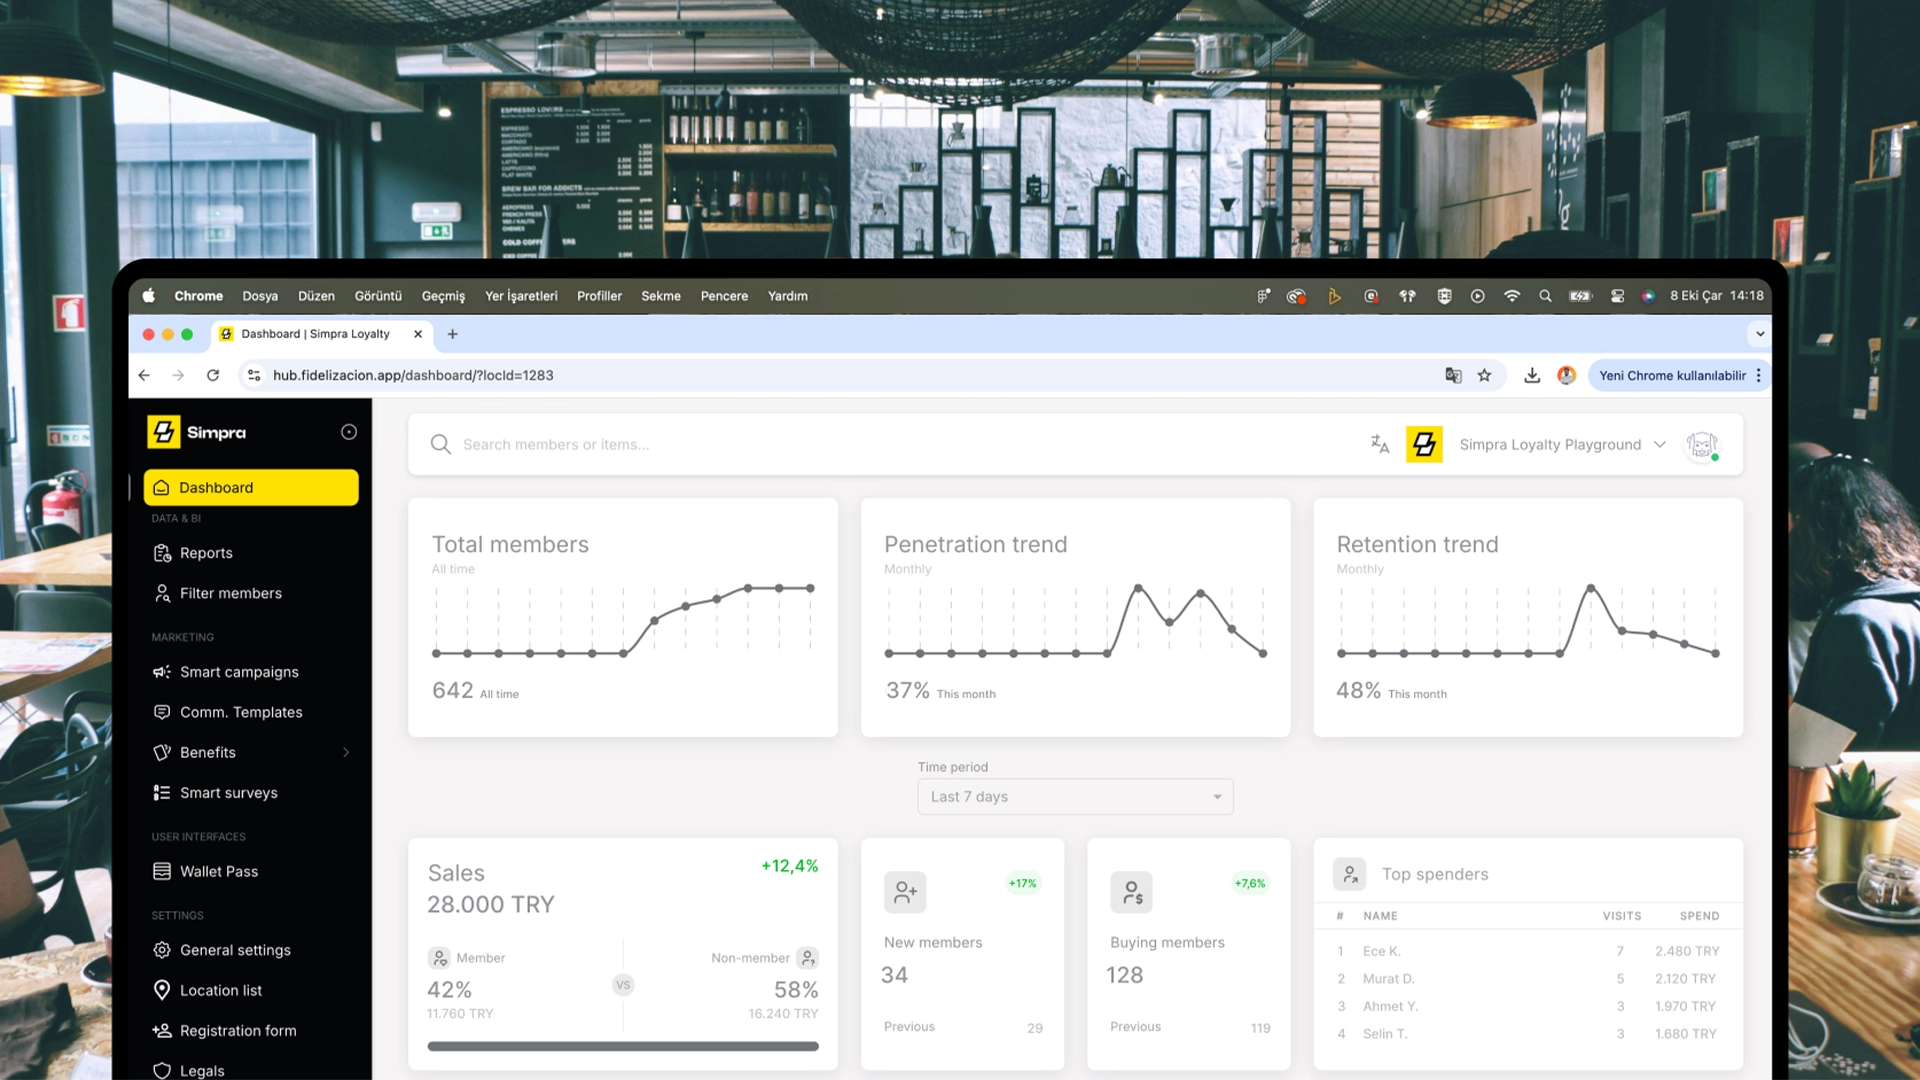Reload the page with refresh icon

click(213, 375)
